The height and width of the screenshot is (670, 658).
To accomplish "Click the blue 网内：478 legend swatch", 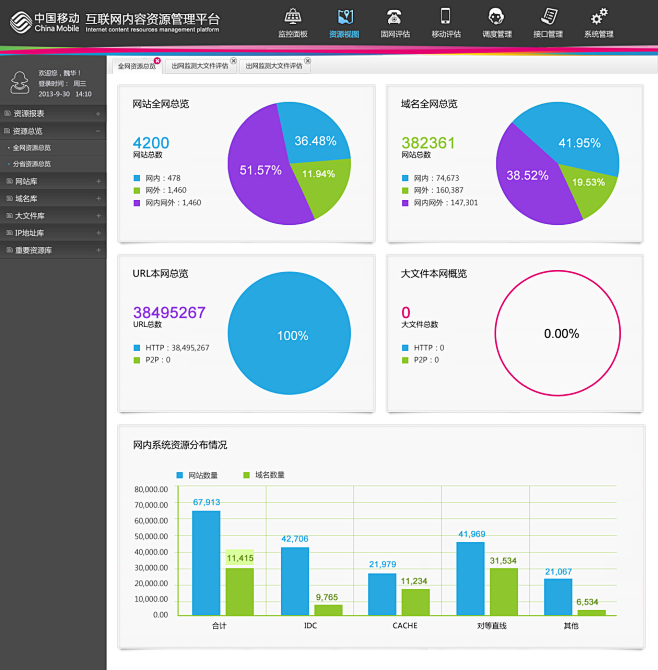I will 137,178.
